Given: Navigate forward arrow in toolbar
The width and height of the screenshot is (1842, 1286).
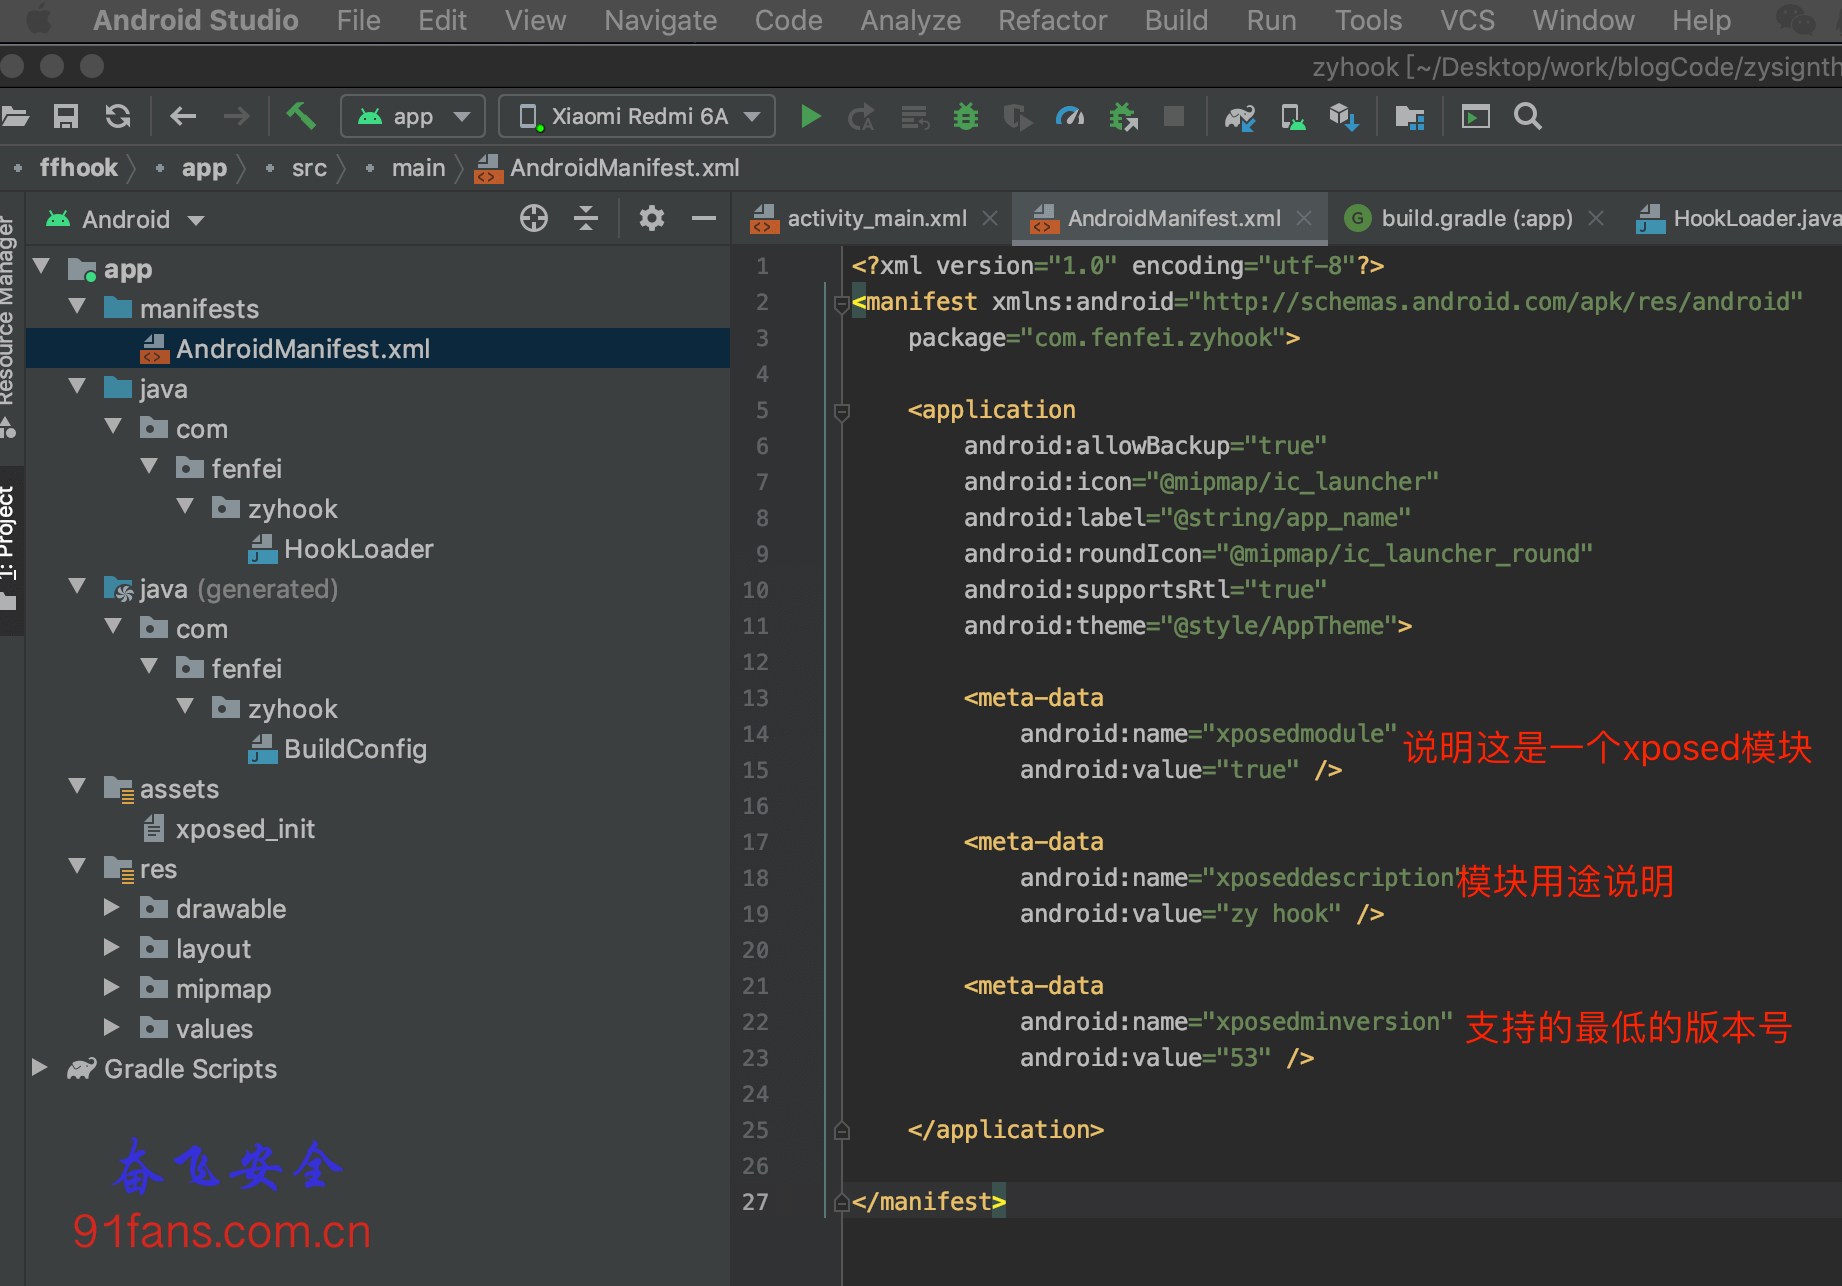Looking at the screenshot, I should pos(236,117).
